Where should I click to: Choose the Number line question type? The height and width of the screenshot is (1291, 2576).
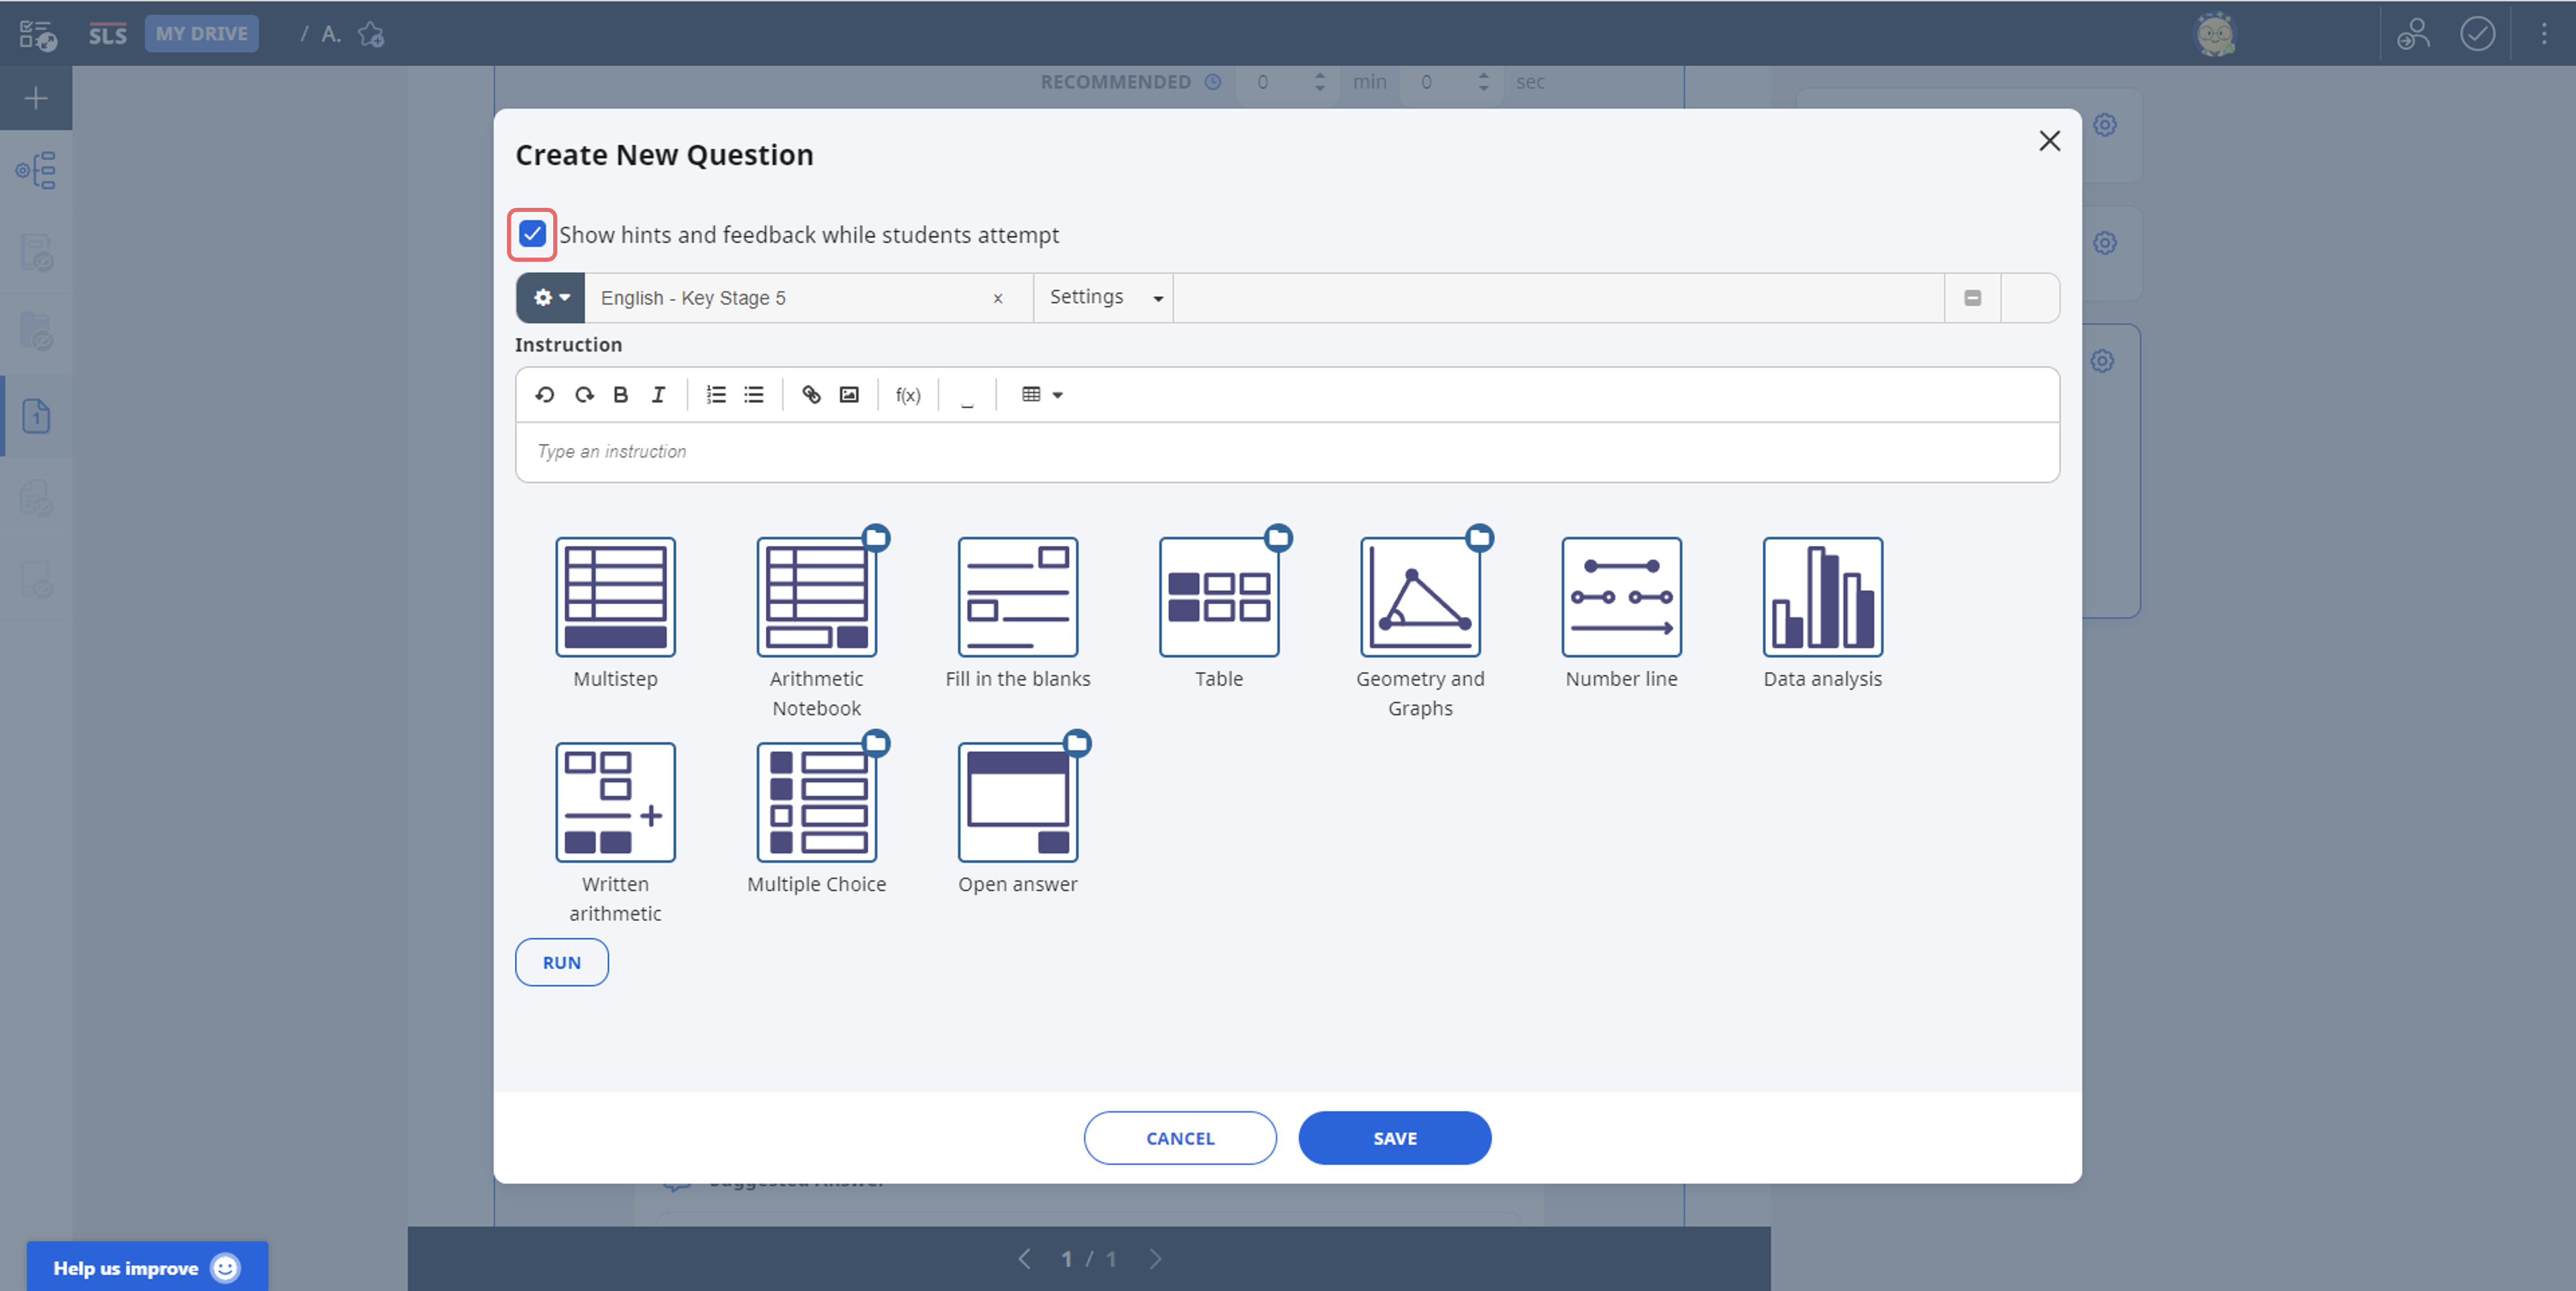1621,597
